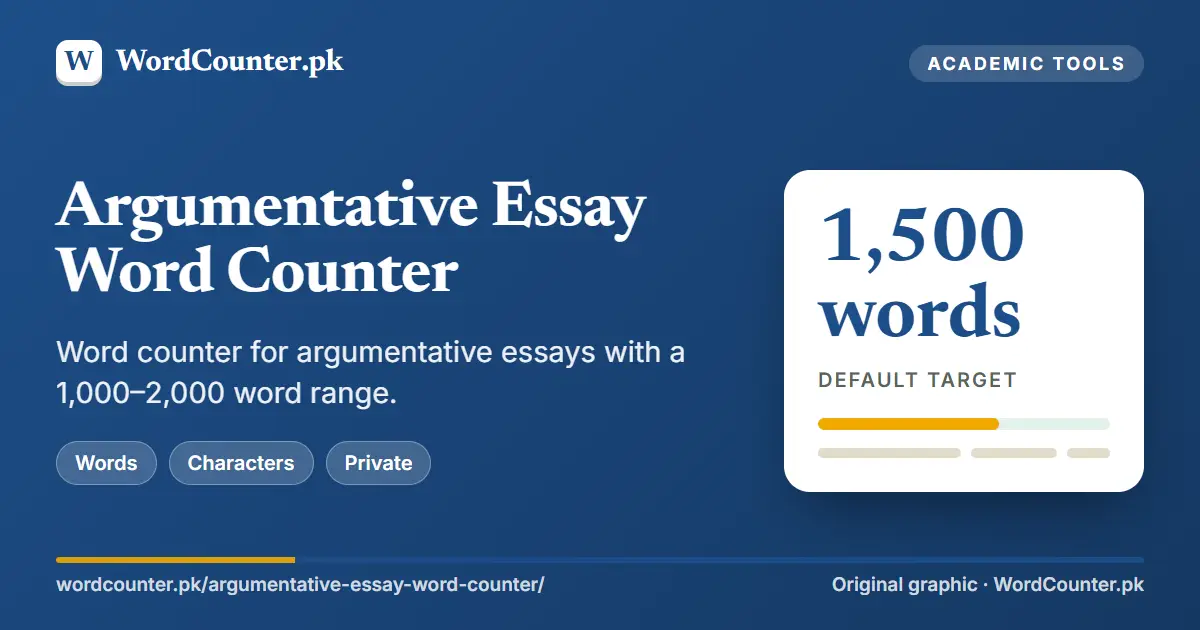Click the 1,500 words figure in card

click(x=922, y=272)
